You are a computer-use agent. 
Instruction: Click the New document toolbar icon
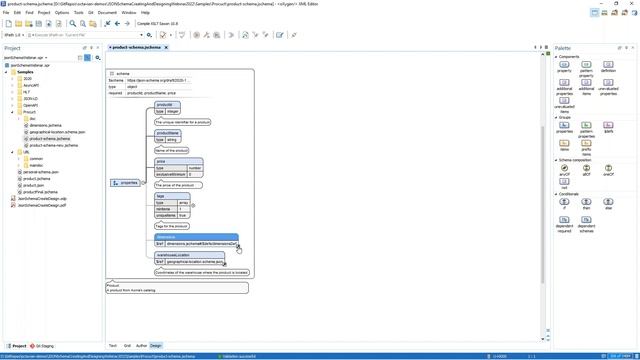[x=9, y=24]
